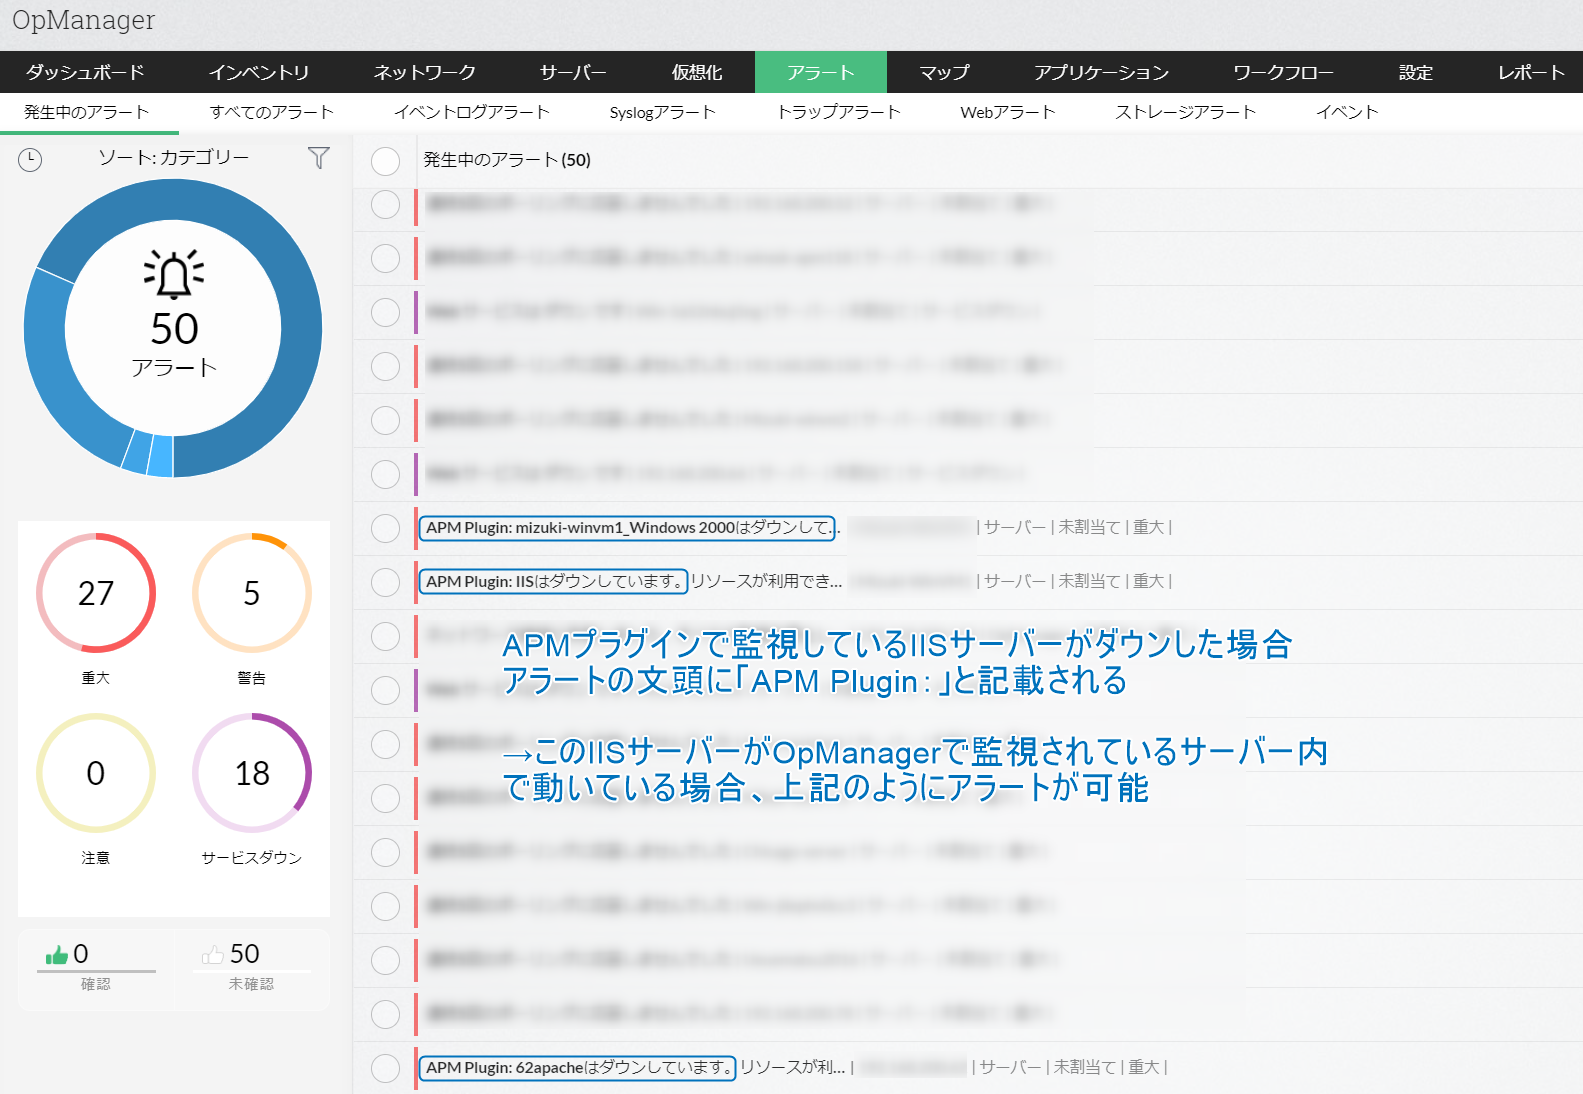
Task: Select the orange 警告 warning gauge showing 5
Action: [252, 593]
